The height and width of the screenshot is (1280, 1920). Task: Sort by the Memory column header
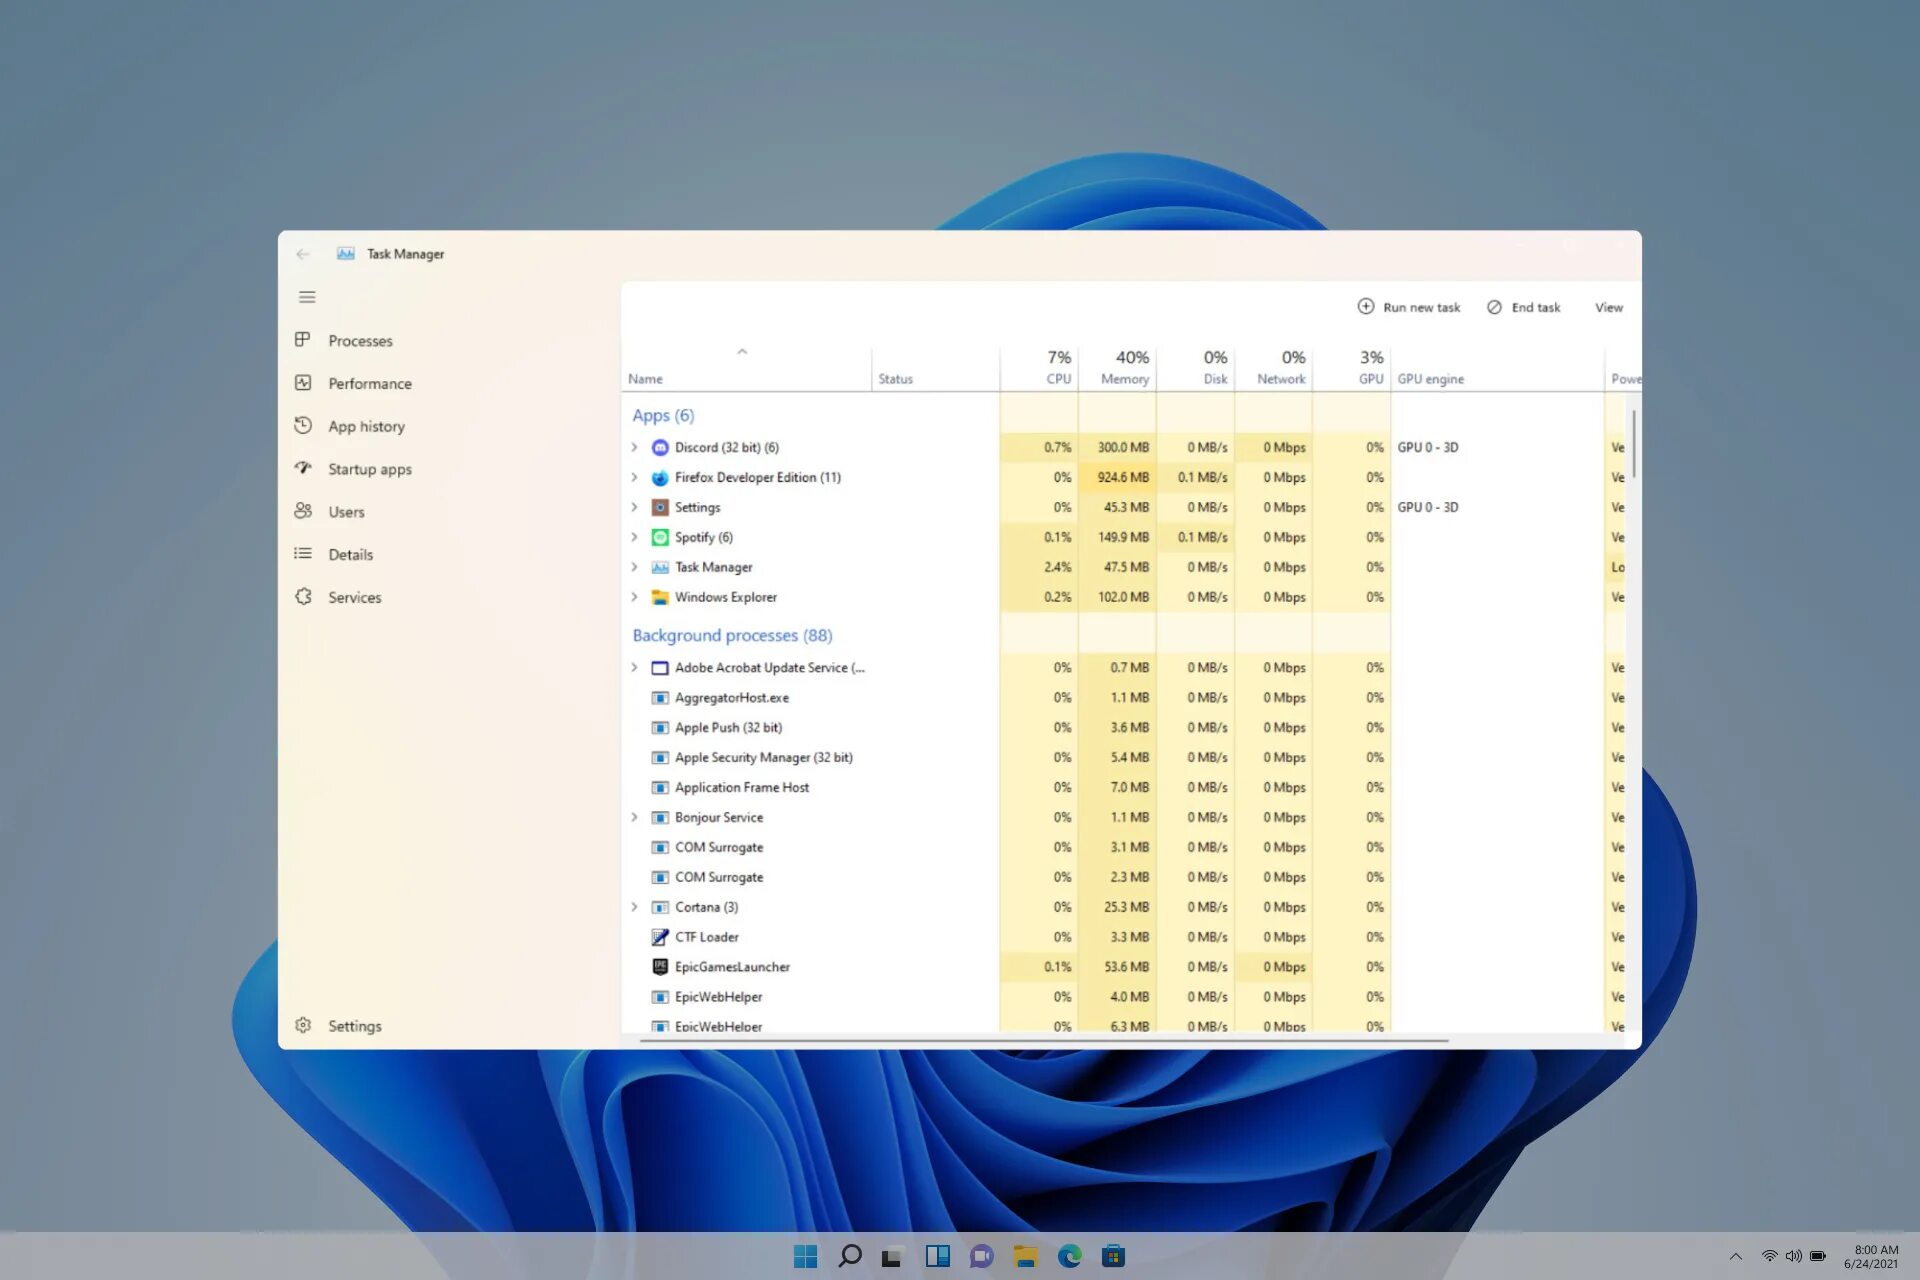(x=1117, y=368)
